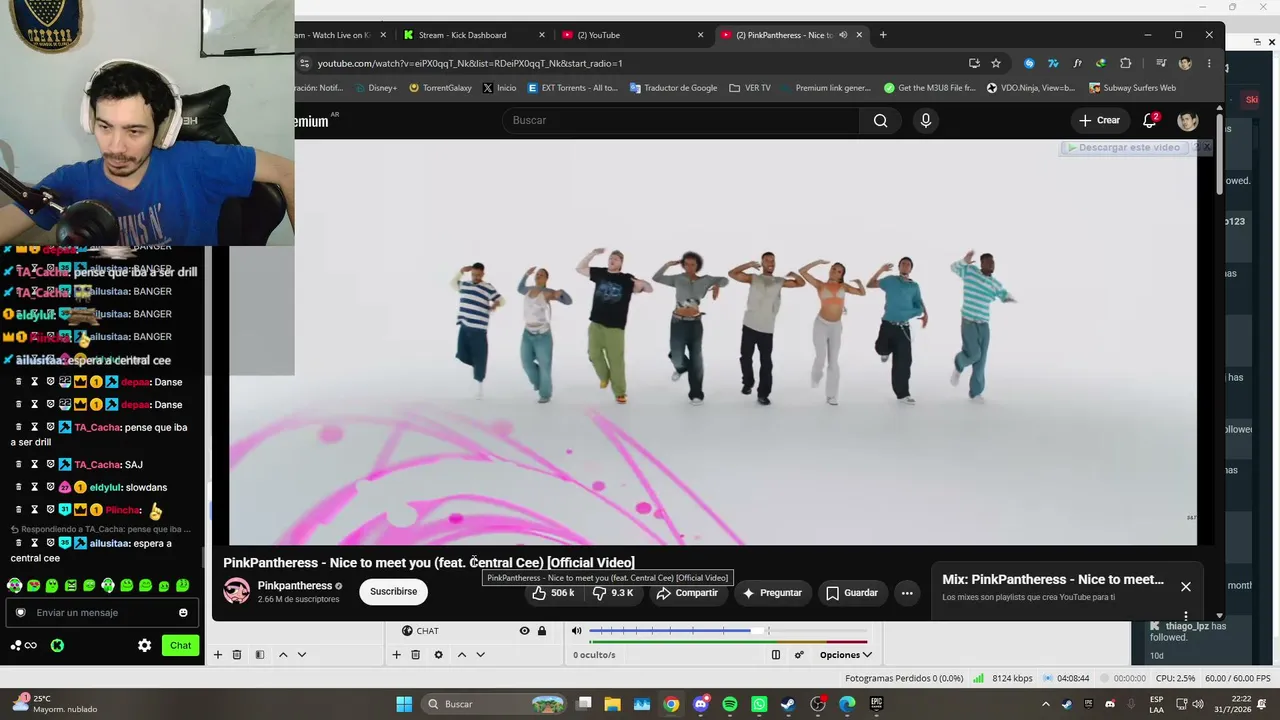Focus the Enviar un mensaje field
Image resolution: width=1280 pixels, height=720 pixels.
pyautogui.click(x=102, y=613)
